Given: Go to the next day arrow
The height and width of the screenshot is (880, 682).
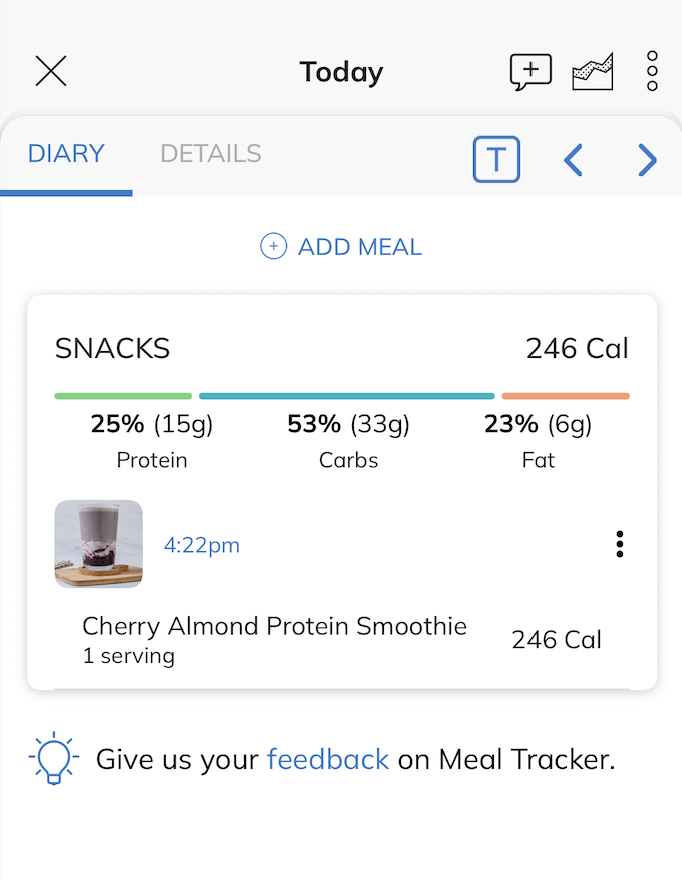Looking at the screenshot, I should coord(647,160).
